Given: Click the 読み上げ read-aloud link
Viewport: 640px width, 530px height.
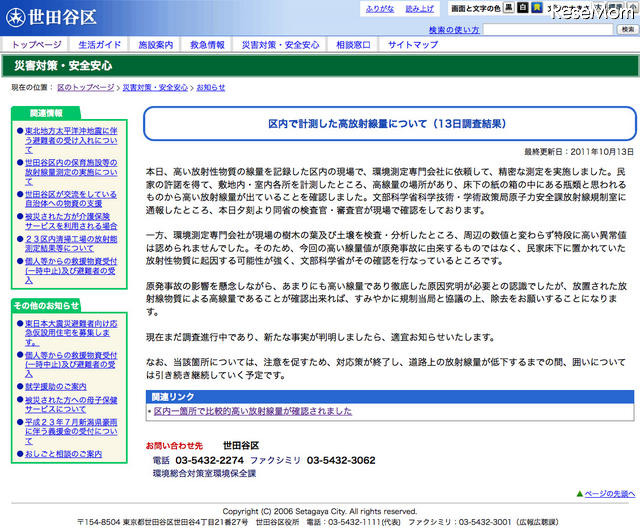Looking at the screenshot, I should [x=419, y=9].
